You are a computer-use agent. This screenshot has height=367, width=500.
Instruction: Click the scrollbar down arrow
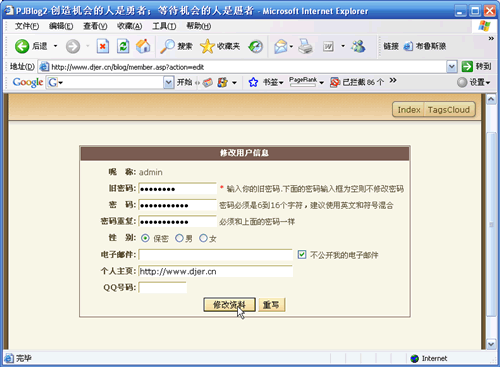(x=491, y=344)
